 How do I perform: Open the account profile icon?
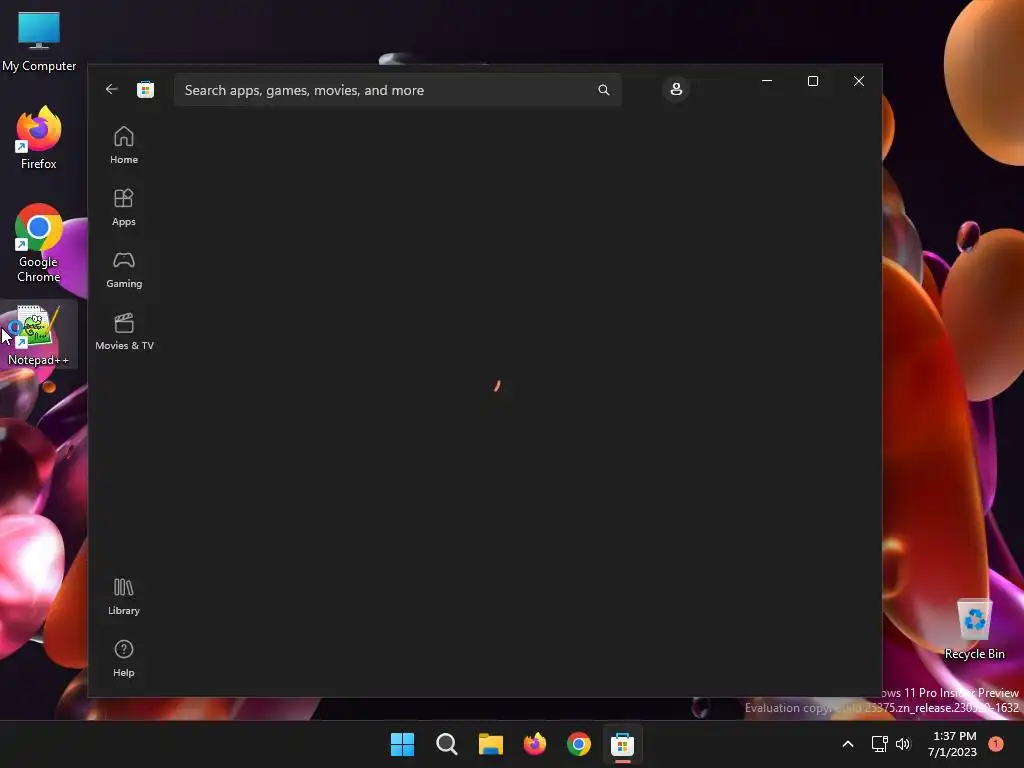[676, 89]
